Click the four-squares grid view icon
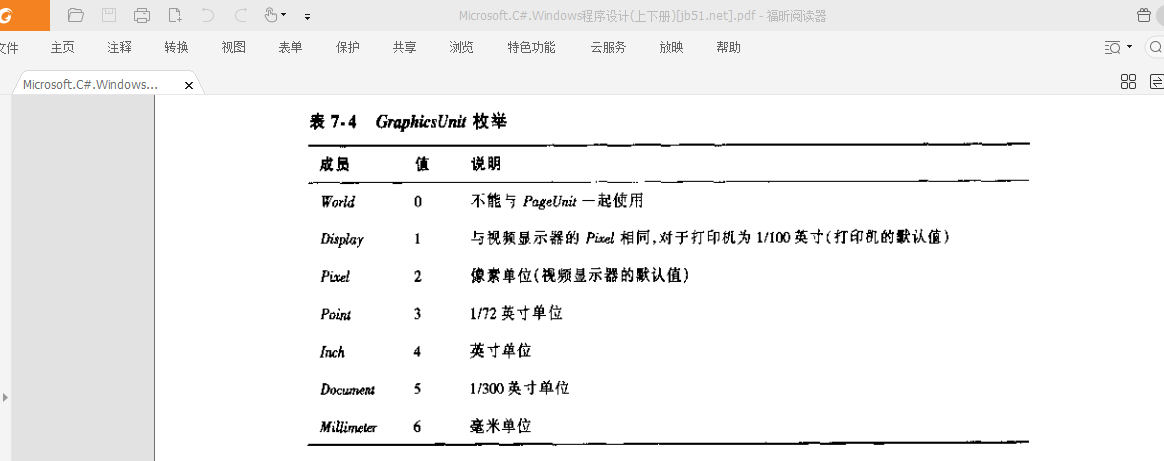 point(1128,82)
